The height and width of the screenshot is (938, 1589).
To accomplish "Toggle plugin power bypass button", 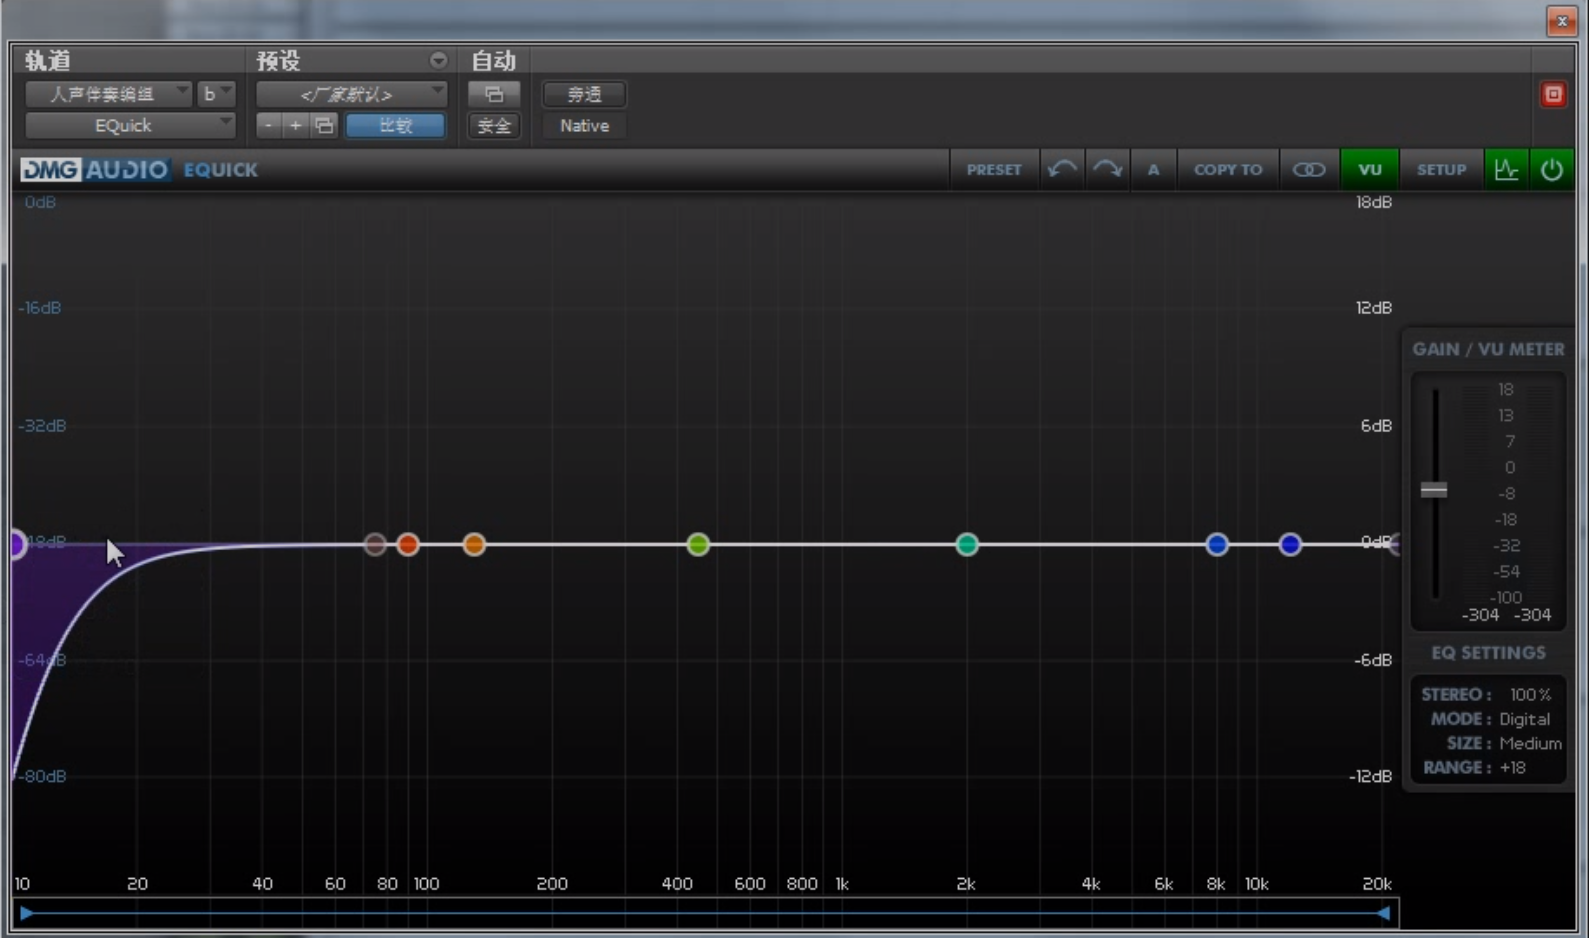I will [1551, 170].
